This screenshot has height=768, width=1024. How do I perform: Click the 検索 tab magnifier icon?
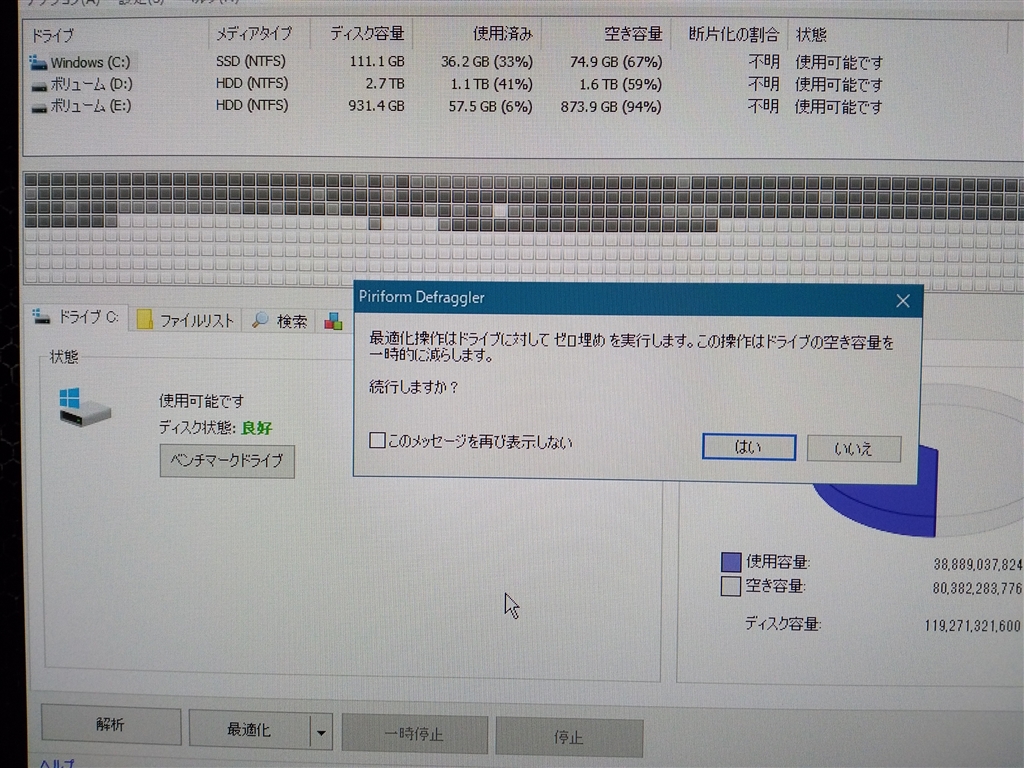point(260,320)
